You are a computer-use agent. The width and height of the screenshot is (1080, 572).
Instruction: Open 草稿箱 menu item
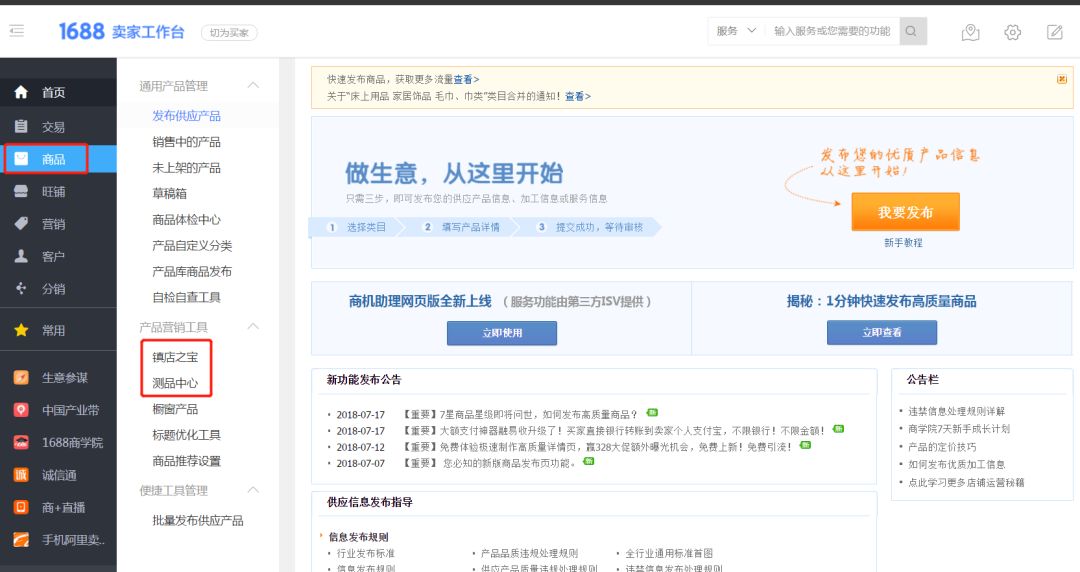pos(169,194)
